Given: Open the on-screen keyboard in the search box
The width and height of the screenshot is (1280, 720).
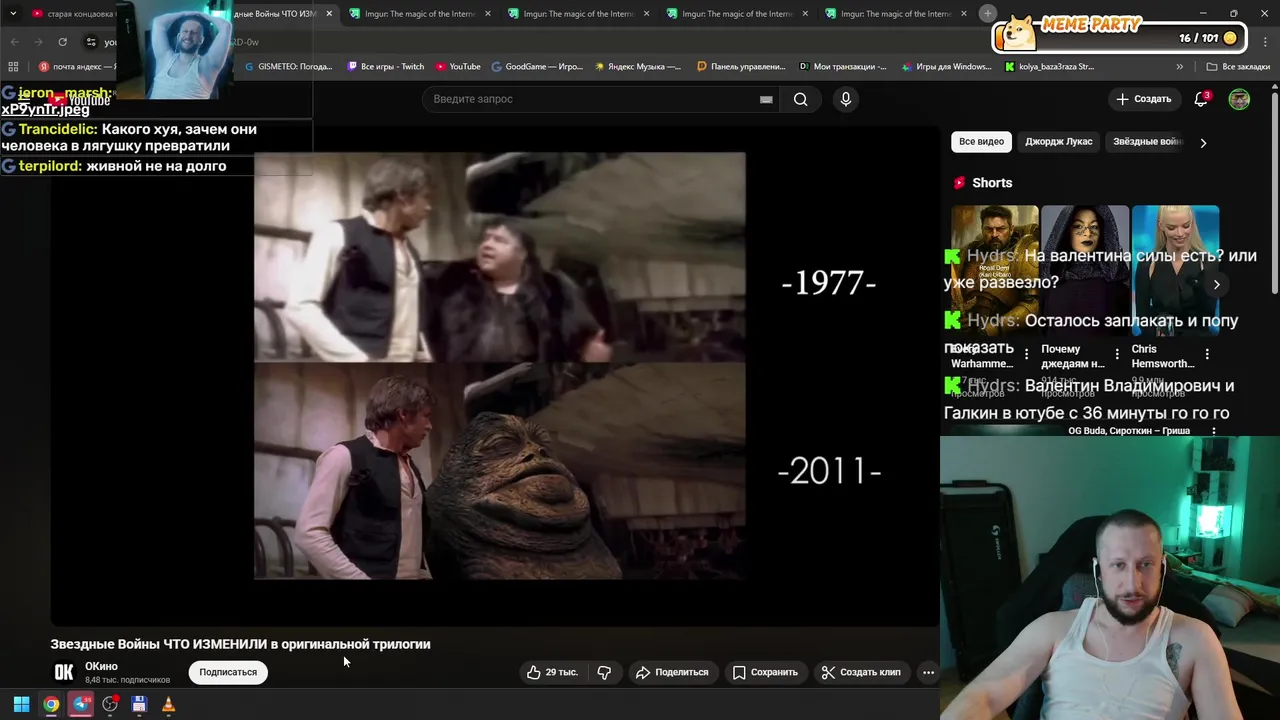Looking at the screenshot, I should coord(766,99).
